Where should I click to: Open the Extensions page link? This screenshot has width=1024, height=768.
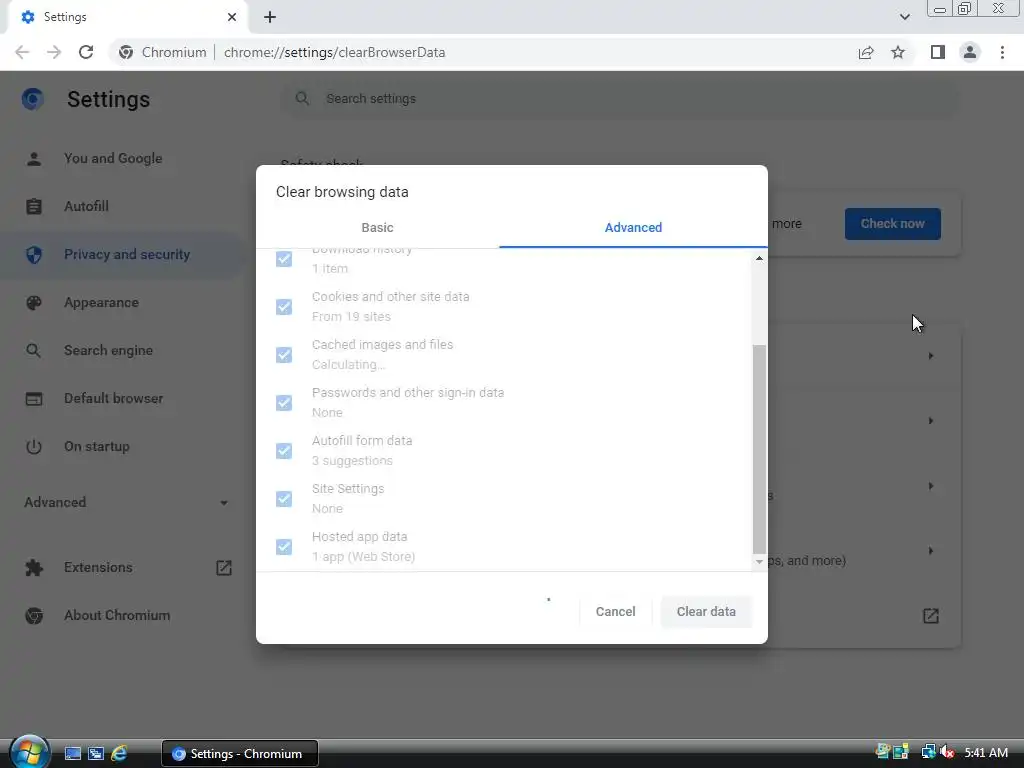point(98,568)
